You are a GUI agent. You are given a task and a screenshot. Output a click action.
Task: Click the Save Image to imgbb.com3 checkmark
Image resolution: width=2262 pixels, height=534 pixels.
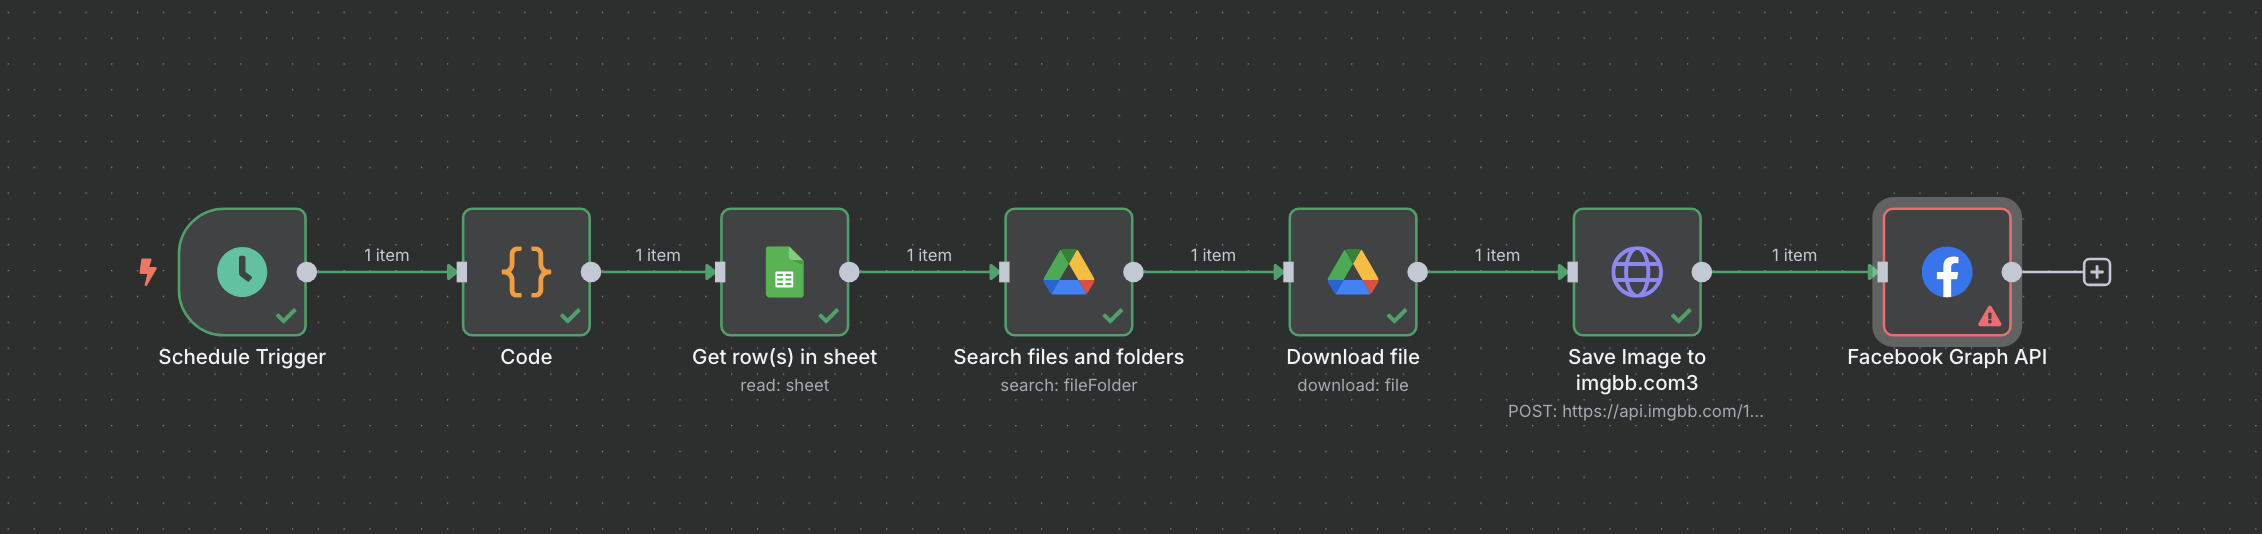[1680, 316]
